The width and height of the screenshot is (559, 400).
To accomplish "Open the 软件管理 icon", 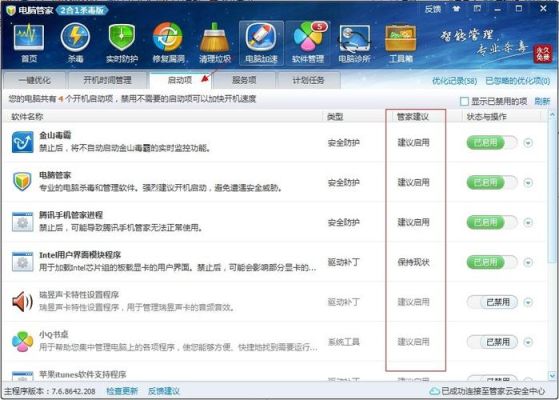I will click(x=308, y=43).
